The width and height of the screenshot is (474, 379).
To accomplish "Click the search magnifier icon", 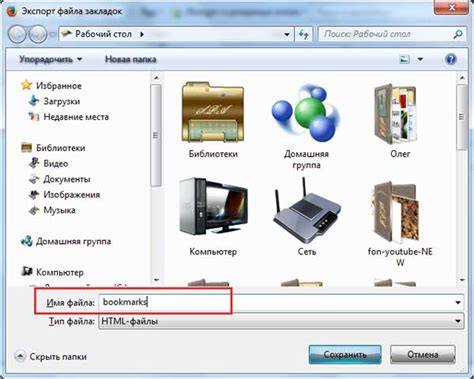I will coord(458,34).
